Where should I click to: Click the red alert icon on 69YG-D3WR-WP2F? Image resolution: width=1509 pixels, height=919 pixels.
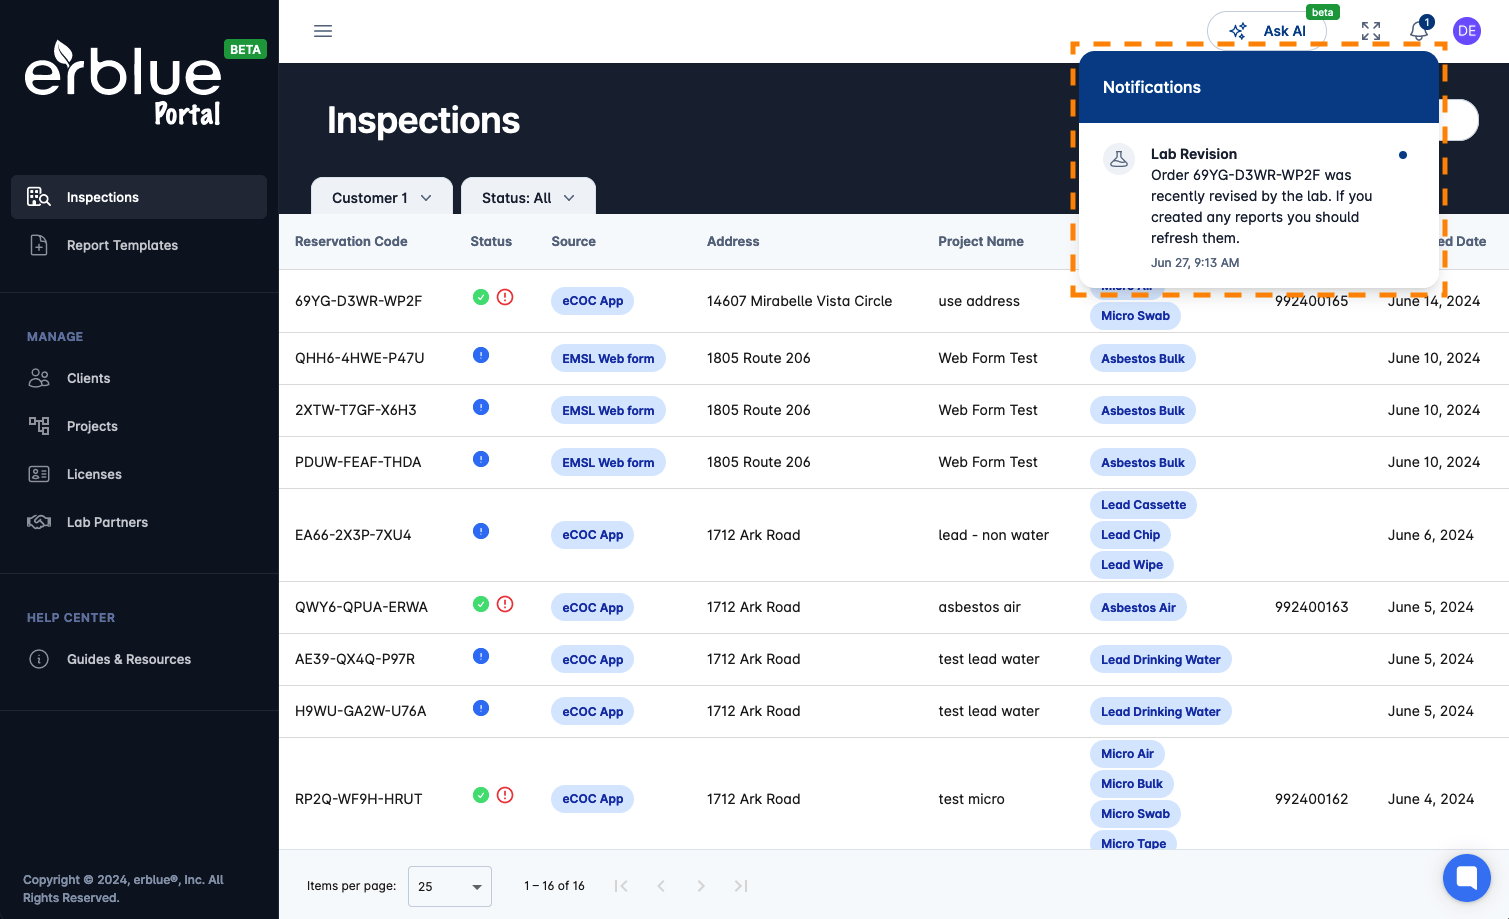coord(505,297)
